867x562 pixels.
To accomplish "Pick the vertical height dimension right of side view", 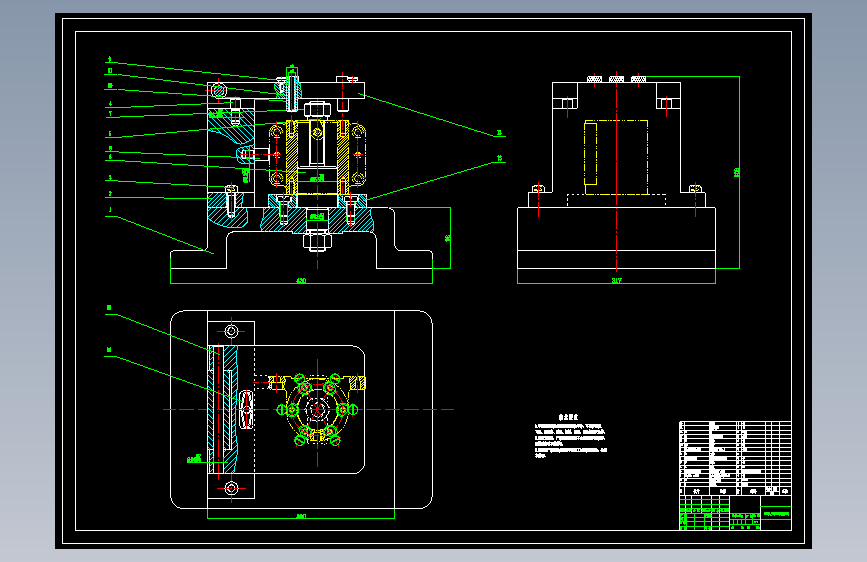I will (737, 173).
